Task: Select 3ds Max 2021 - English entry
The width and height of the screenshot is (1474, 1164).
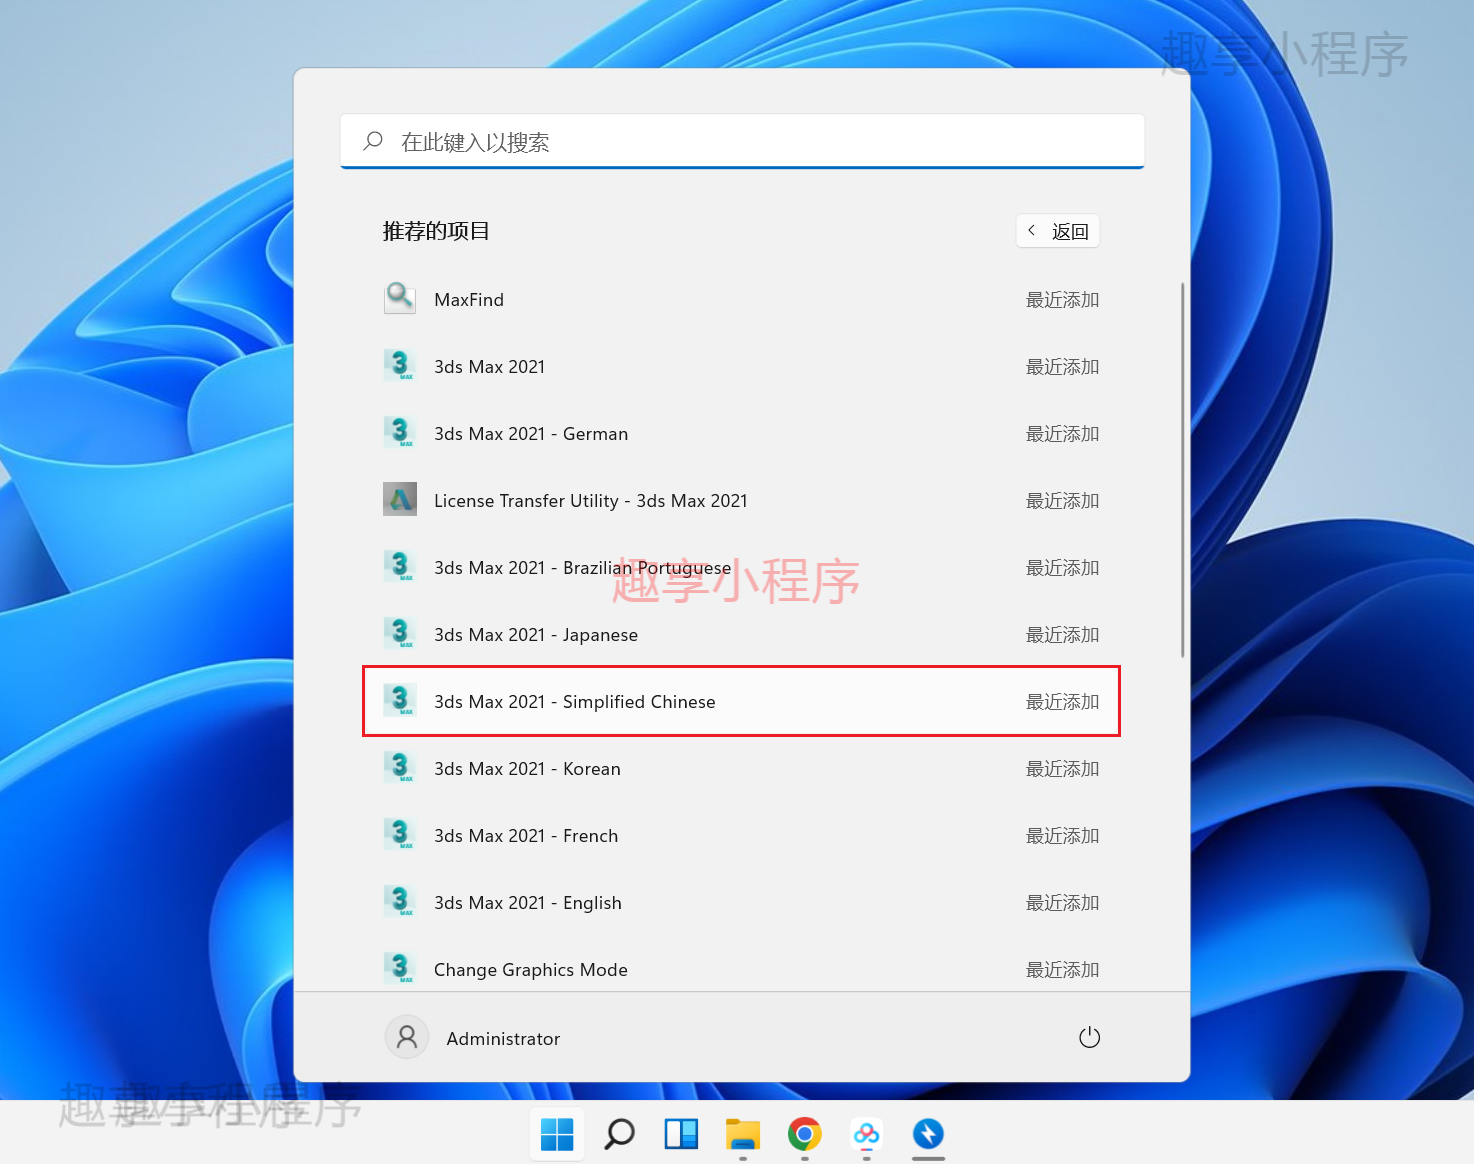Action: coord(528,902)
